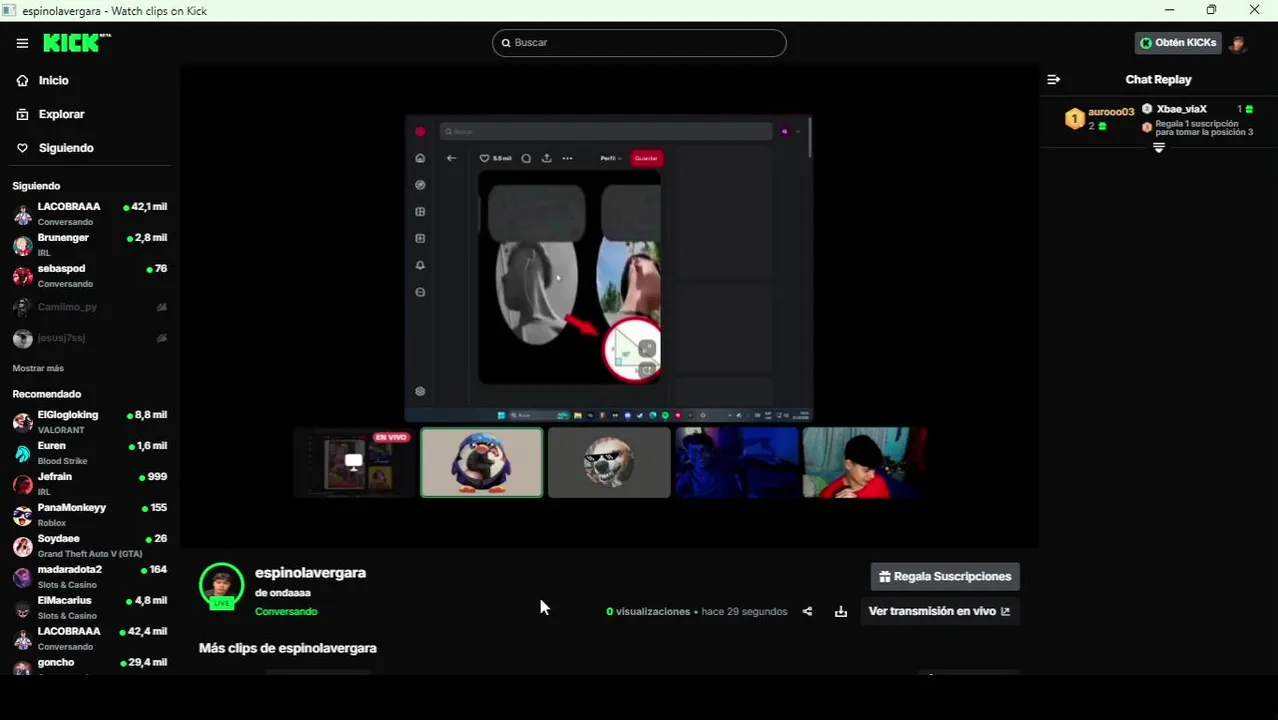Viewport: 1278px width, 720px height.
Task: Open Jefrain IRL channel
Action: click(90, 484)
